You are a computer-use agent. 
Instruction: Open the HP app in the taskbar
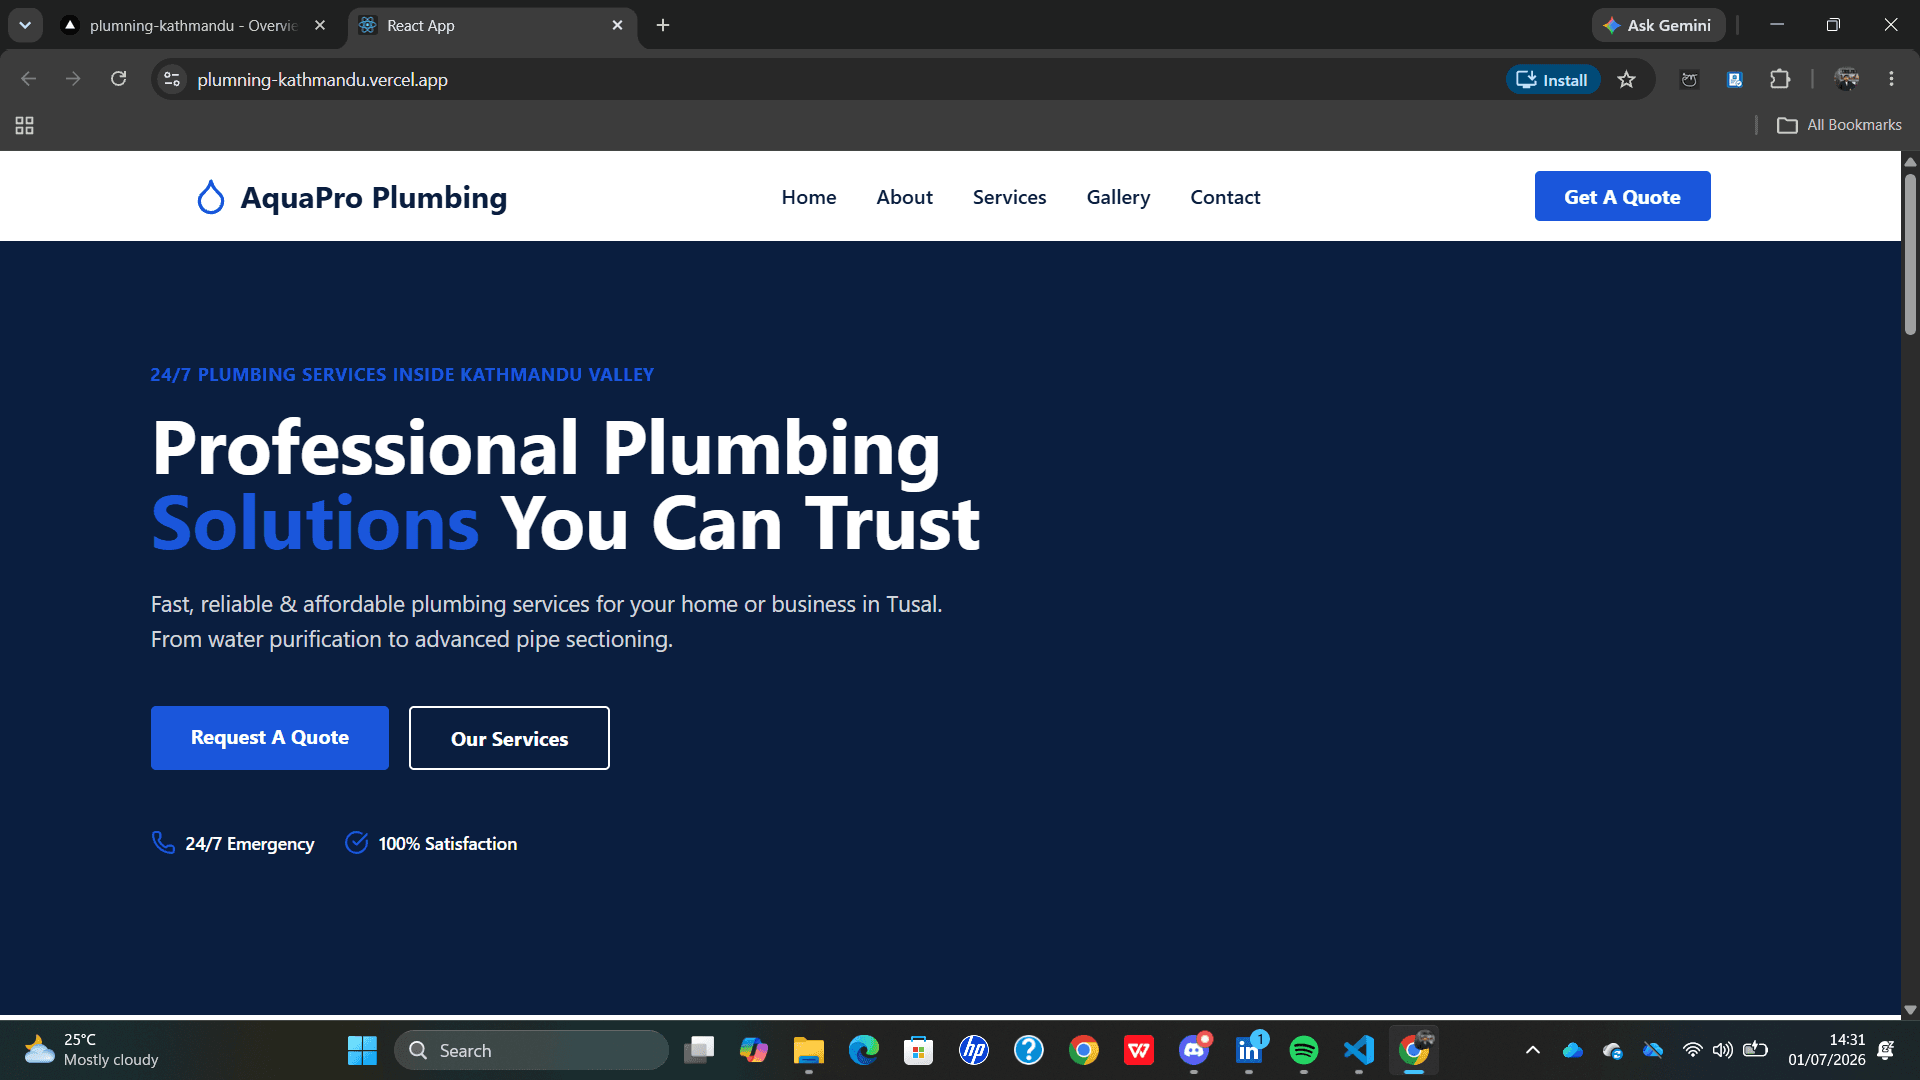tap(973, 1050)
